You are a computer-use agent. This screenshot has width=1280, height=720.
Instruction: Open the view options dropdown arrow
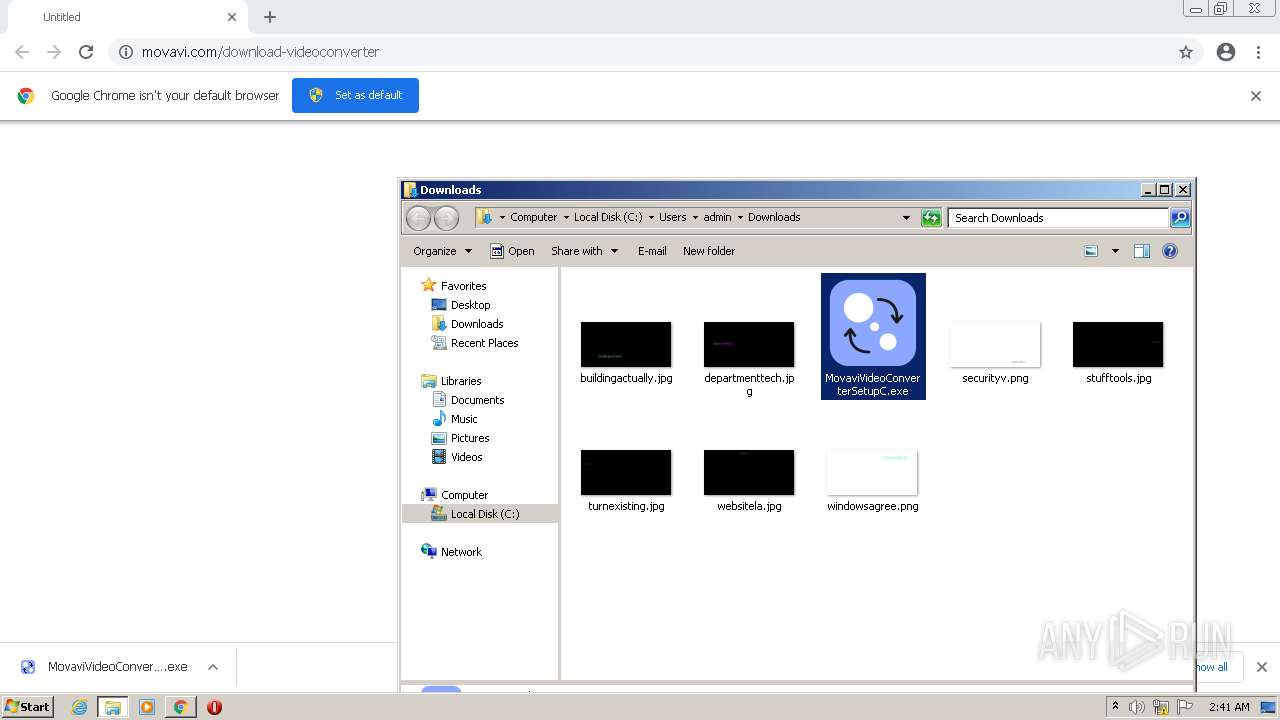point(1115,251)
